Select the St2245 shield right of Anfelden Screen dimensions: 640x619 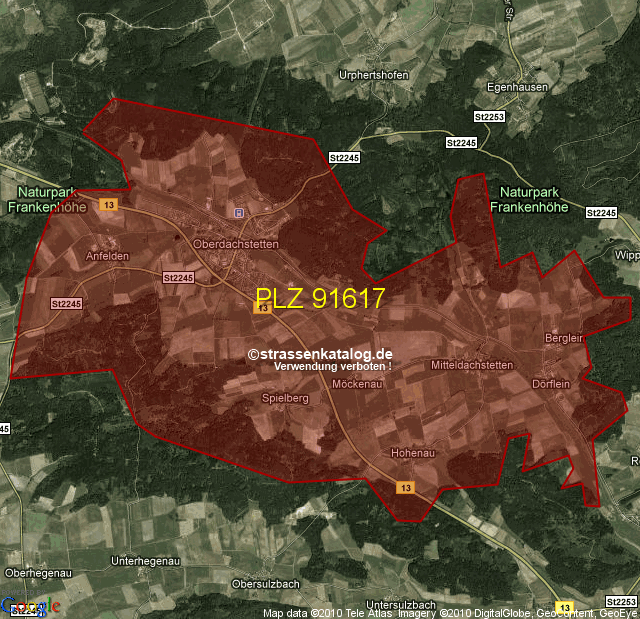[x=177, y=277]
